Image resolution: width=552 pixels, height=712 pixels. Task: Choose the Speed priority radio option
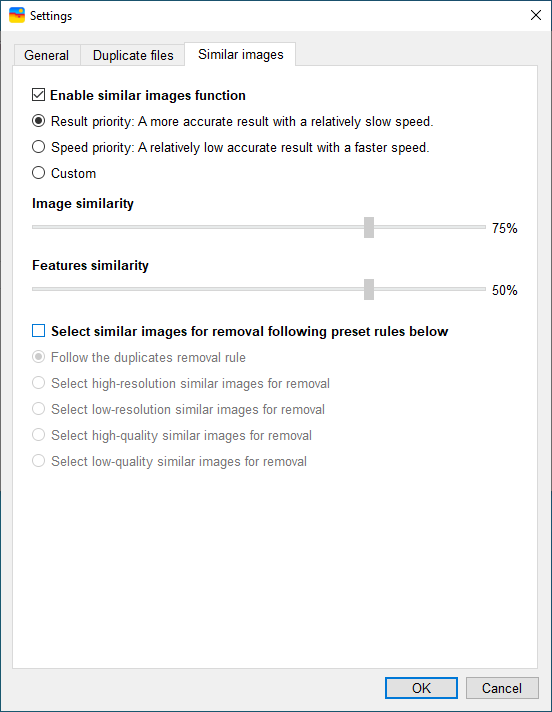(39, 147)
